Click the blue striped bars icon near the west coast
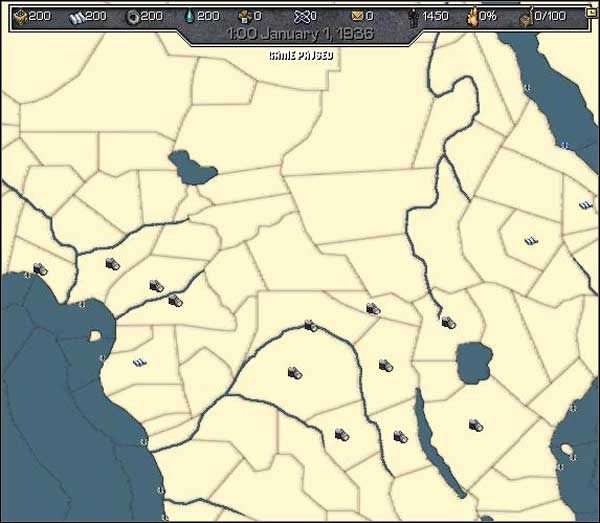 pos(140,362)
